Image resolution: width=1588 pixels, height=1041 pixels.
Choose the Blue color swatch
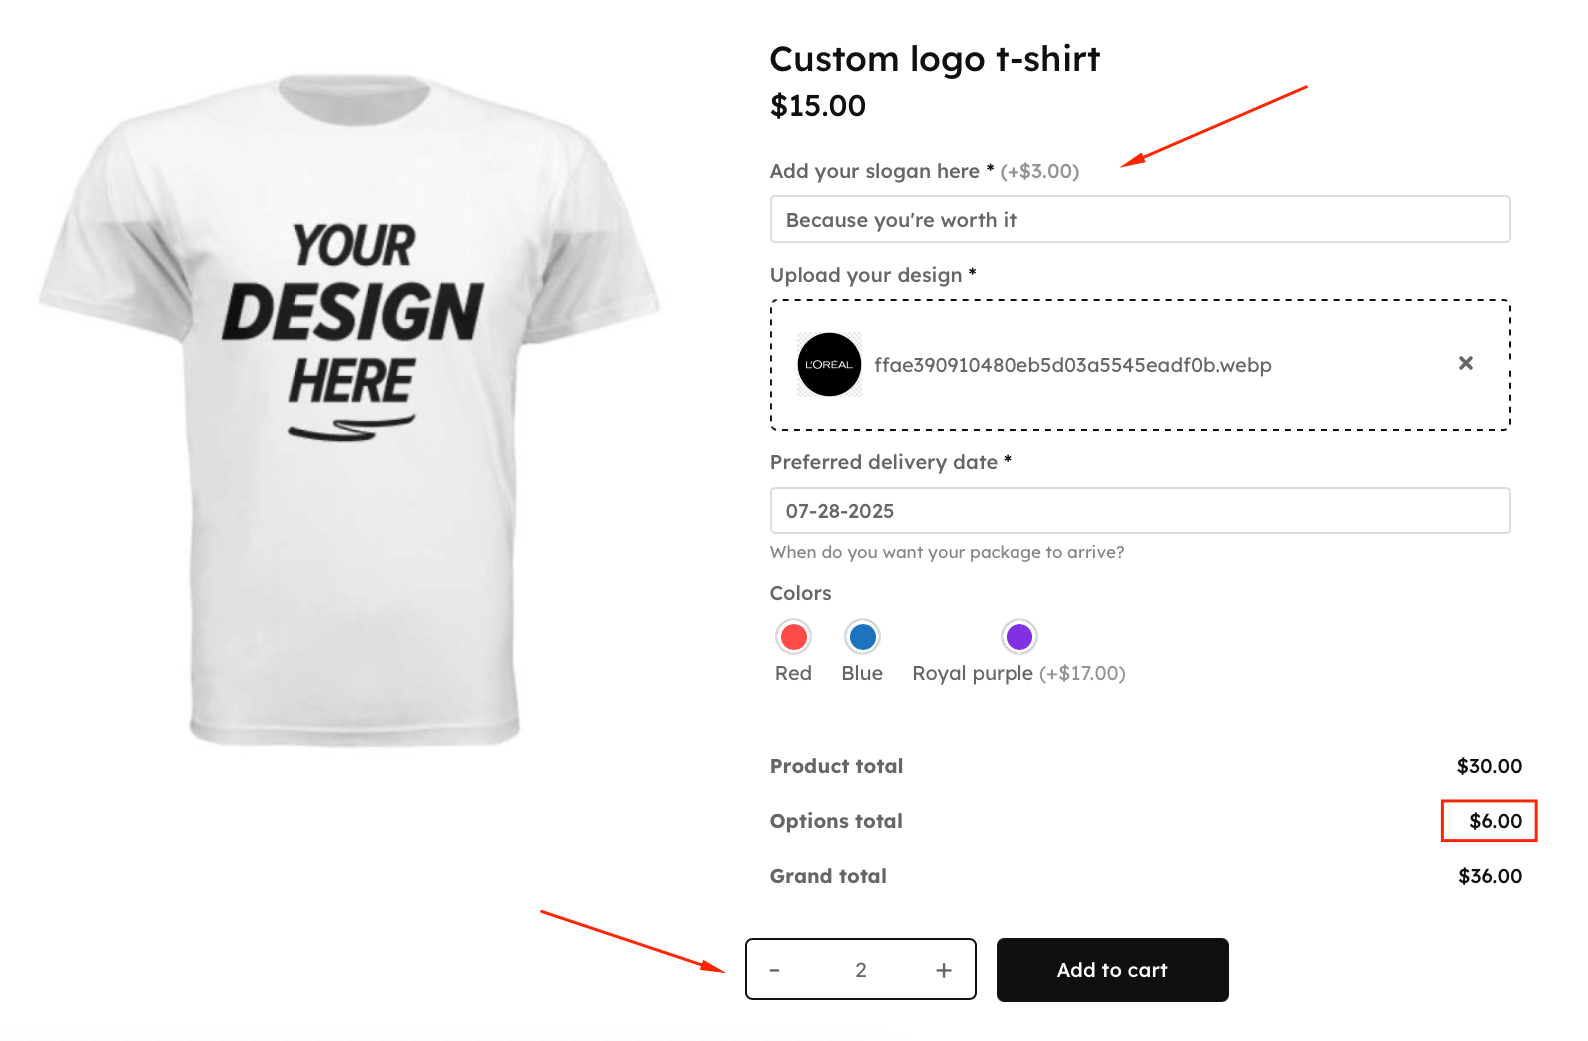pyautogui.click(x=862, y=637)
